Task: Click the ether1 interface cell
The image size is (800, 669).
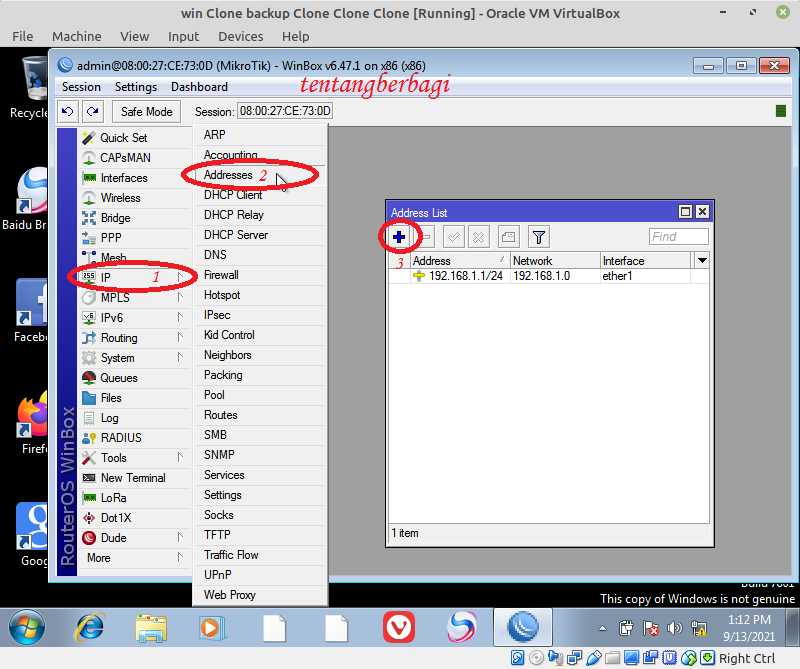Action: coord(645,276)
